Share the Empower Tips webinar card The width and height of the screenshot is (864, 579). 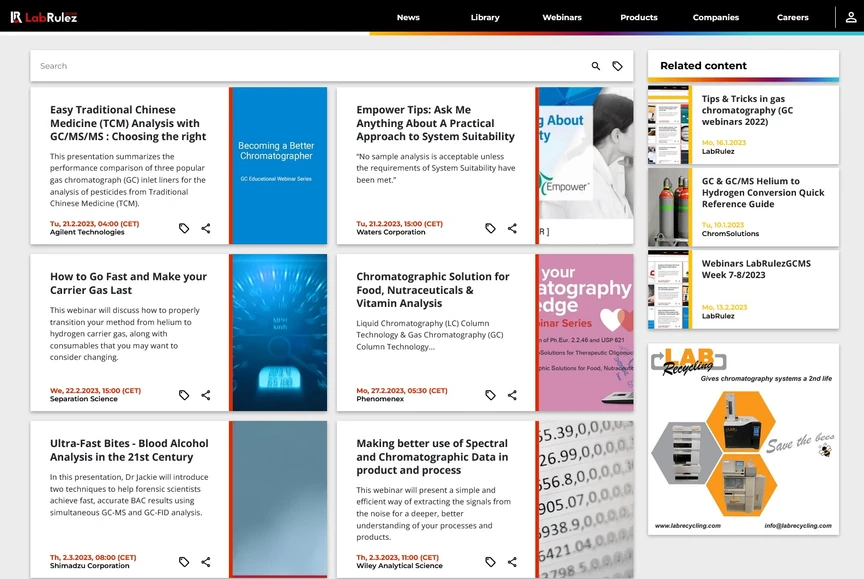point(512,228)
